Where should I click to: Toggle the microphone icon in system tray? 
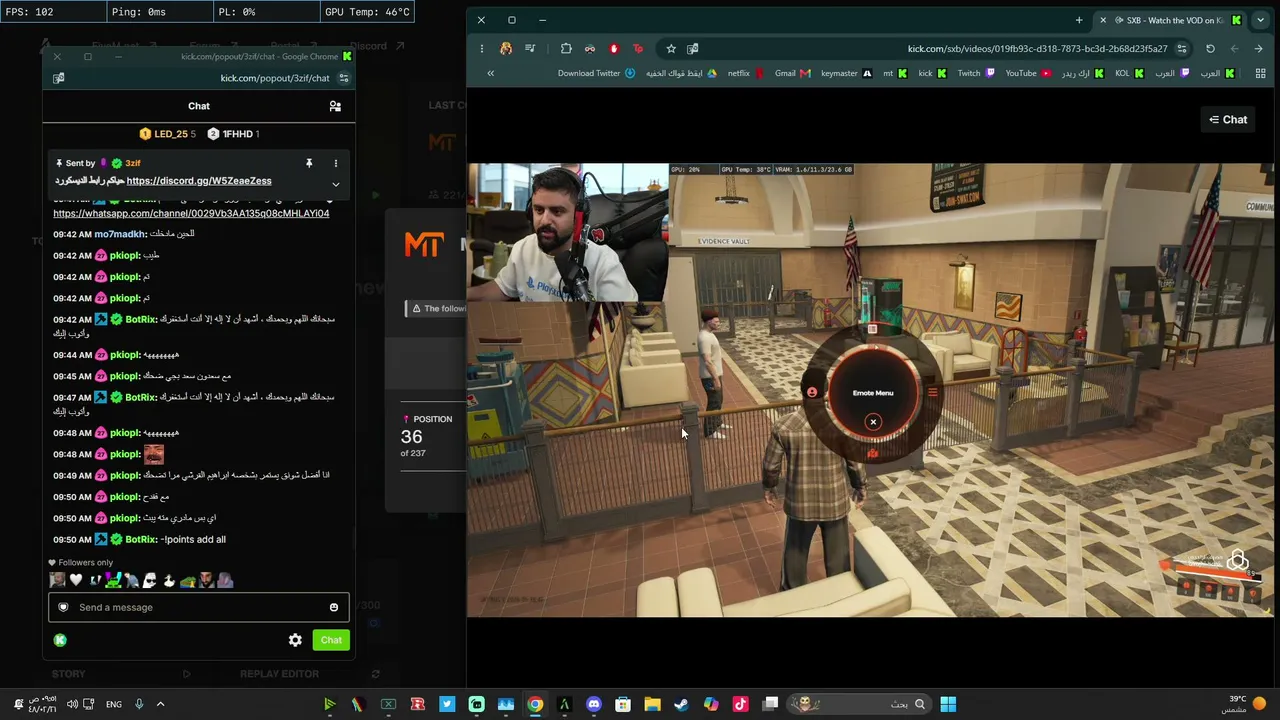click(139, 704)
